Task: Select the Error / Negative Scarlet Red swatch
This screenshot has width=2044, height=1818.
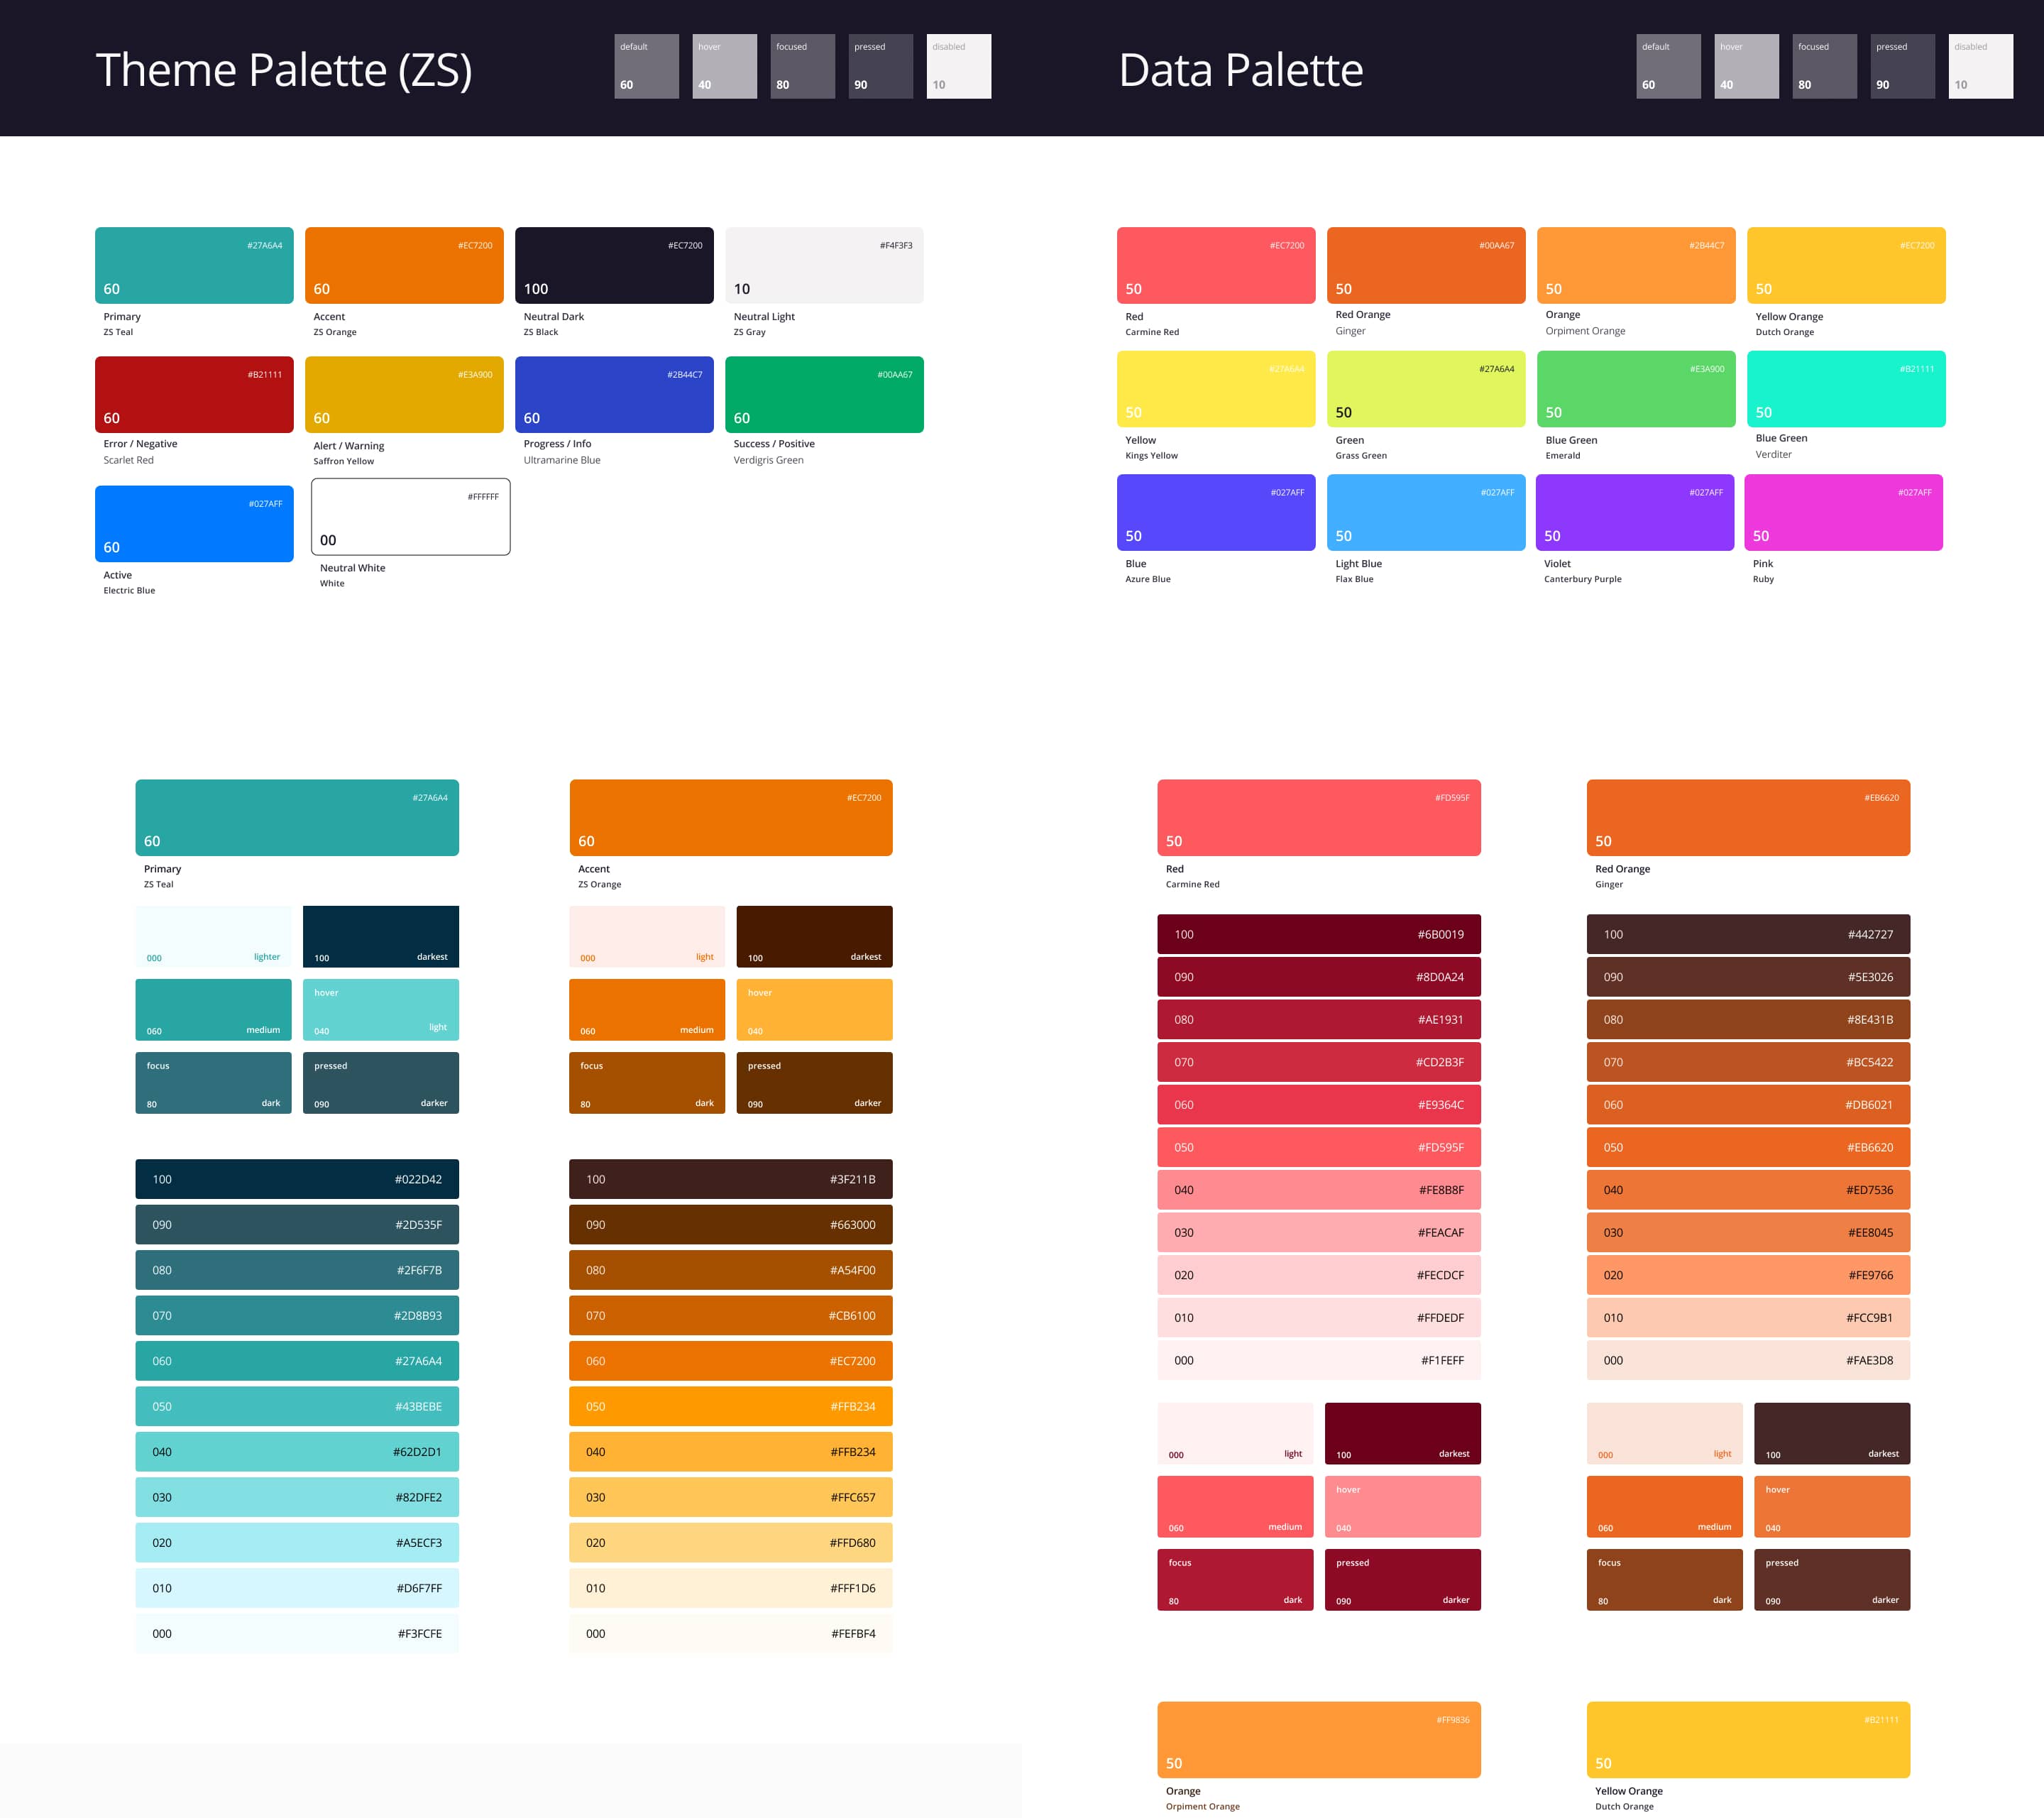Action: pyautogui.click(x=194, y=394)
